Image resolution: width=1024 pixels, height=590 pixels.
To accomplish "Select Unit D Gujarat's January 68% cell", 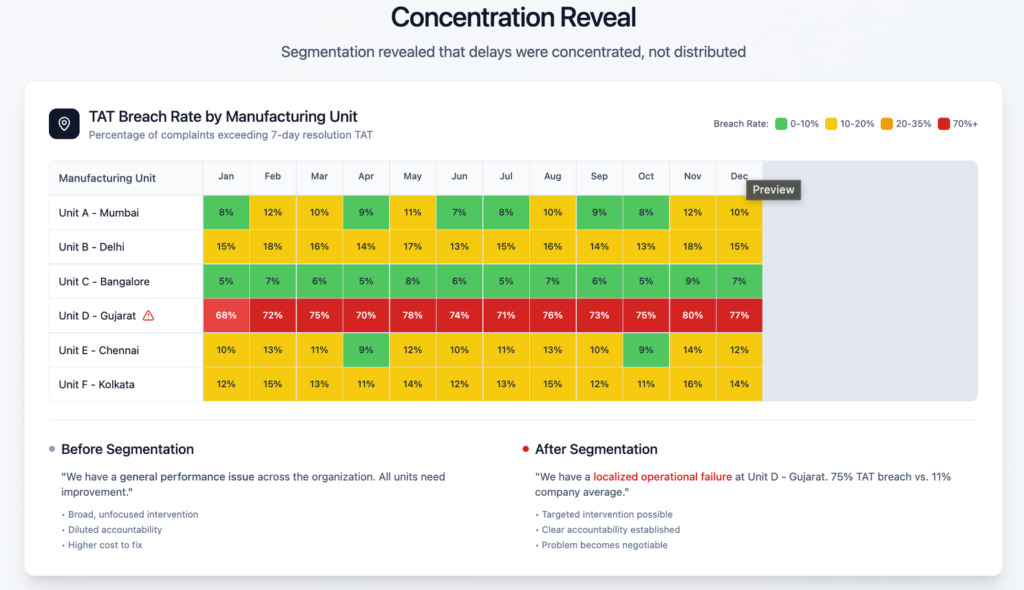I will pyautogui.click(x=226, y=316).
